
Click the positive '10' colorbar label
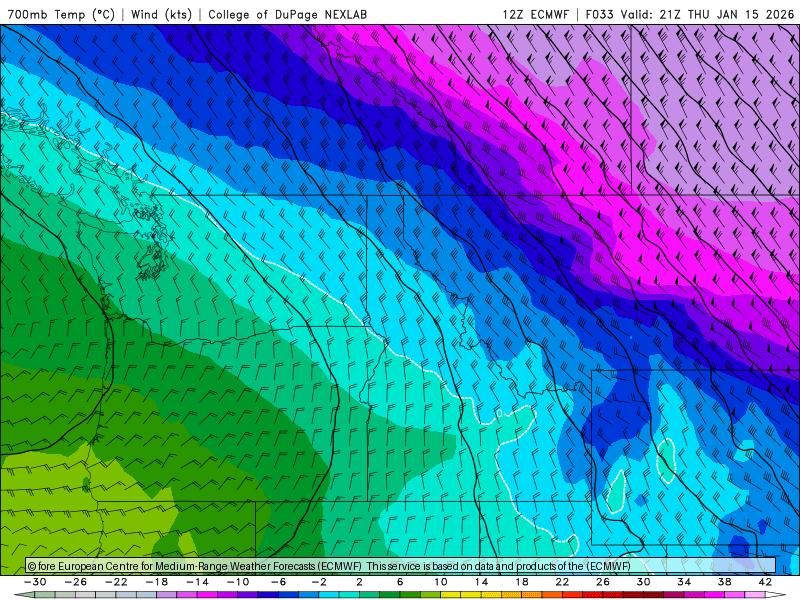point(441,582)
